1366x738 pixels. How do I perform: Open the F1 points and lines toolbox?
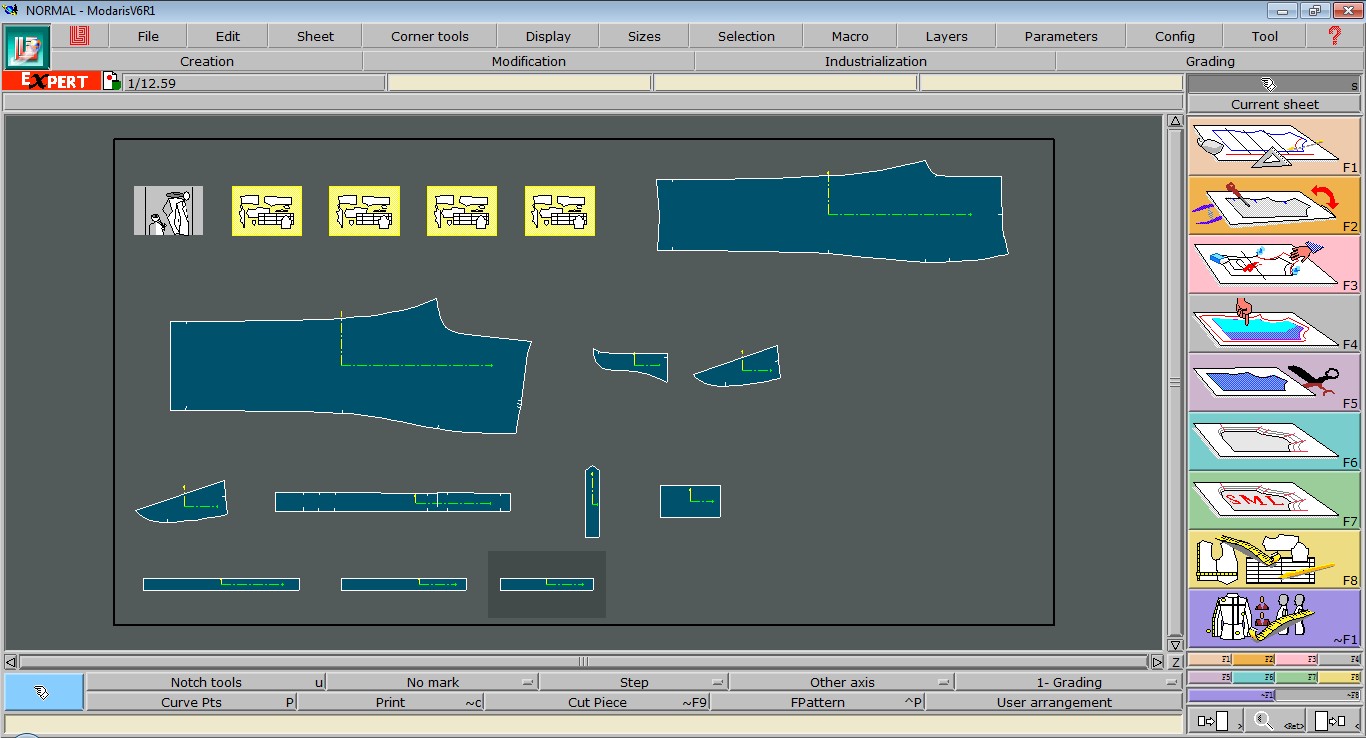tap(1274, 146)
